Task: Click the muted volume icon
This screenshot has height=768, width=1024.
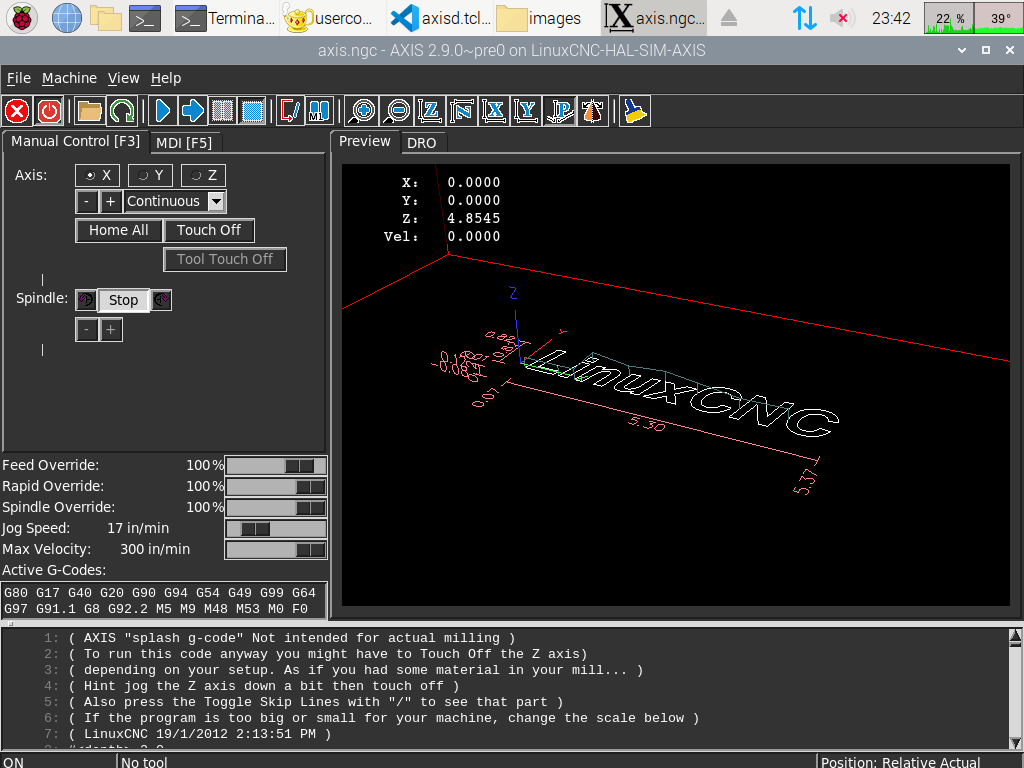Action: click(x=842, y=18)
